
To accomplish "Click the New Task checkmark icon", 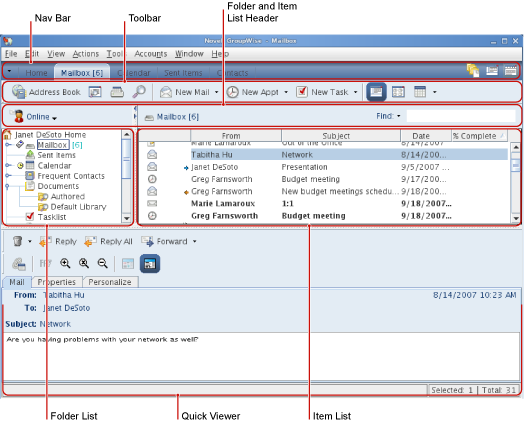I will click(x=302, y=92).
